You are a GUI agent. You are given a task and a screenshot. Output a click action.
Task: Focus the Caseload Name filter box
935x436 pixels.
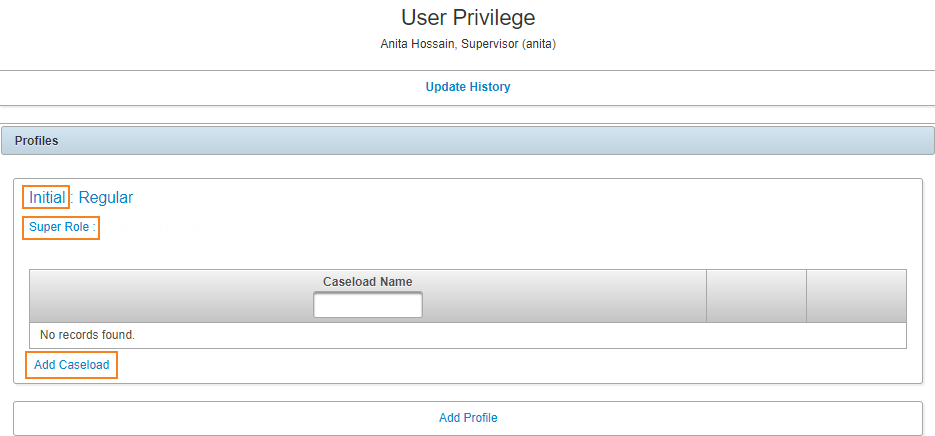pyautogui.click(x=368, y=305)
